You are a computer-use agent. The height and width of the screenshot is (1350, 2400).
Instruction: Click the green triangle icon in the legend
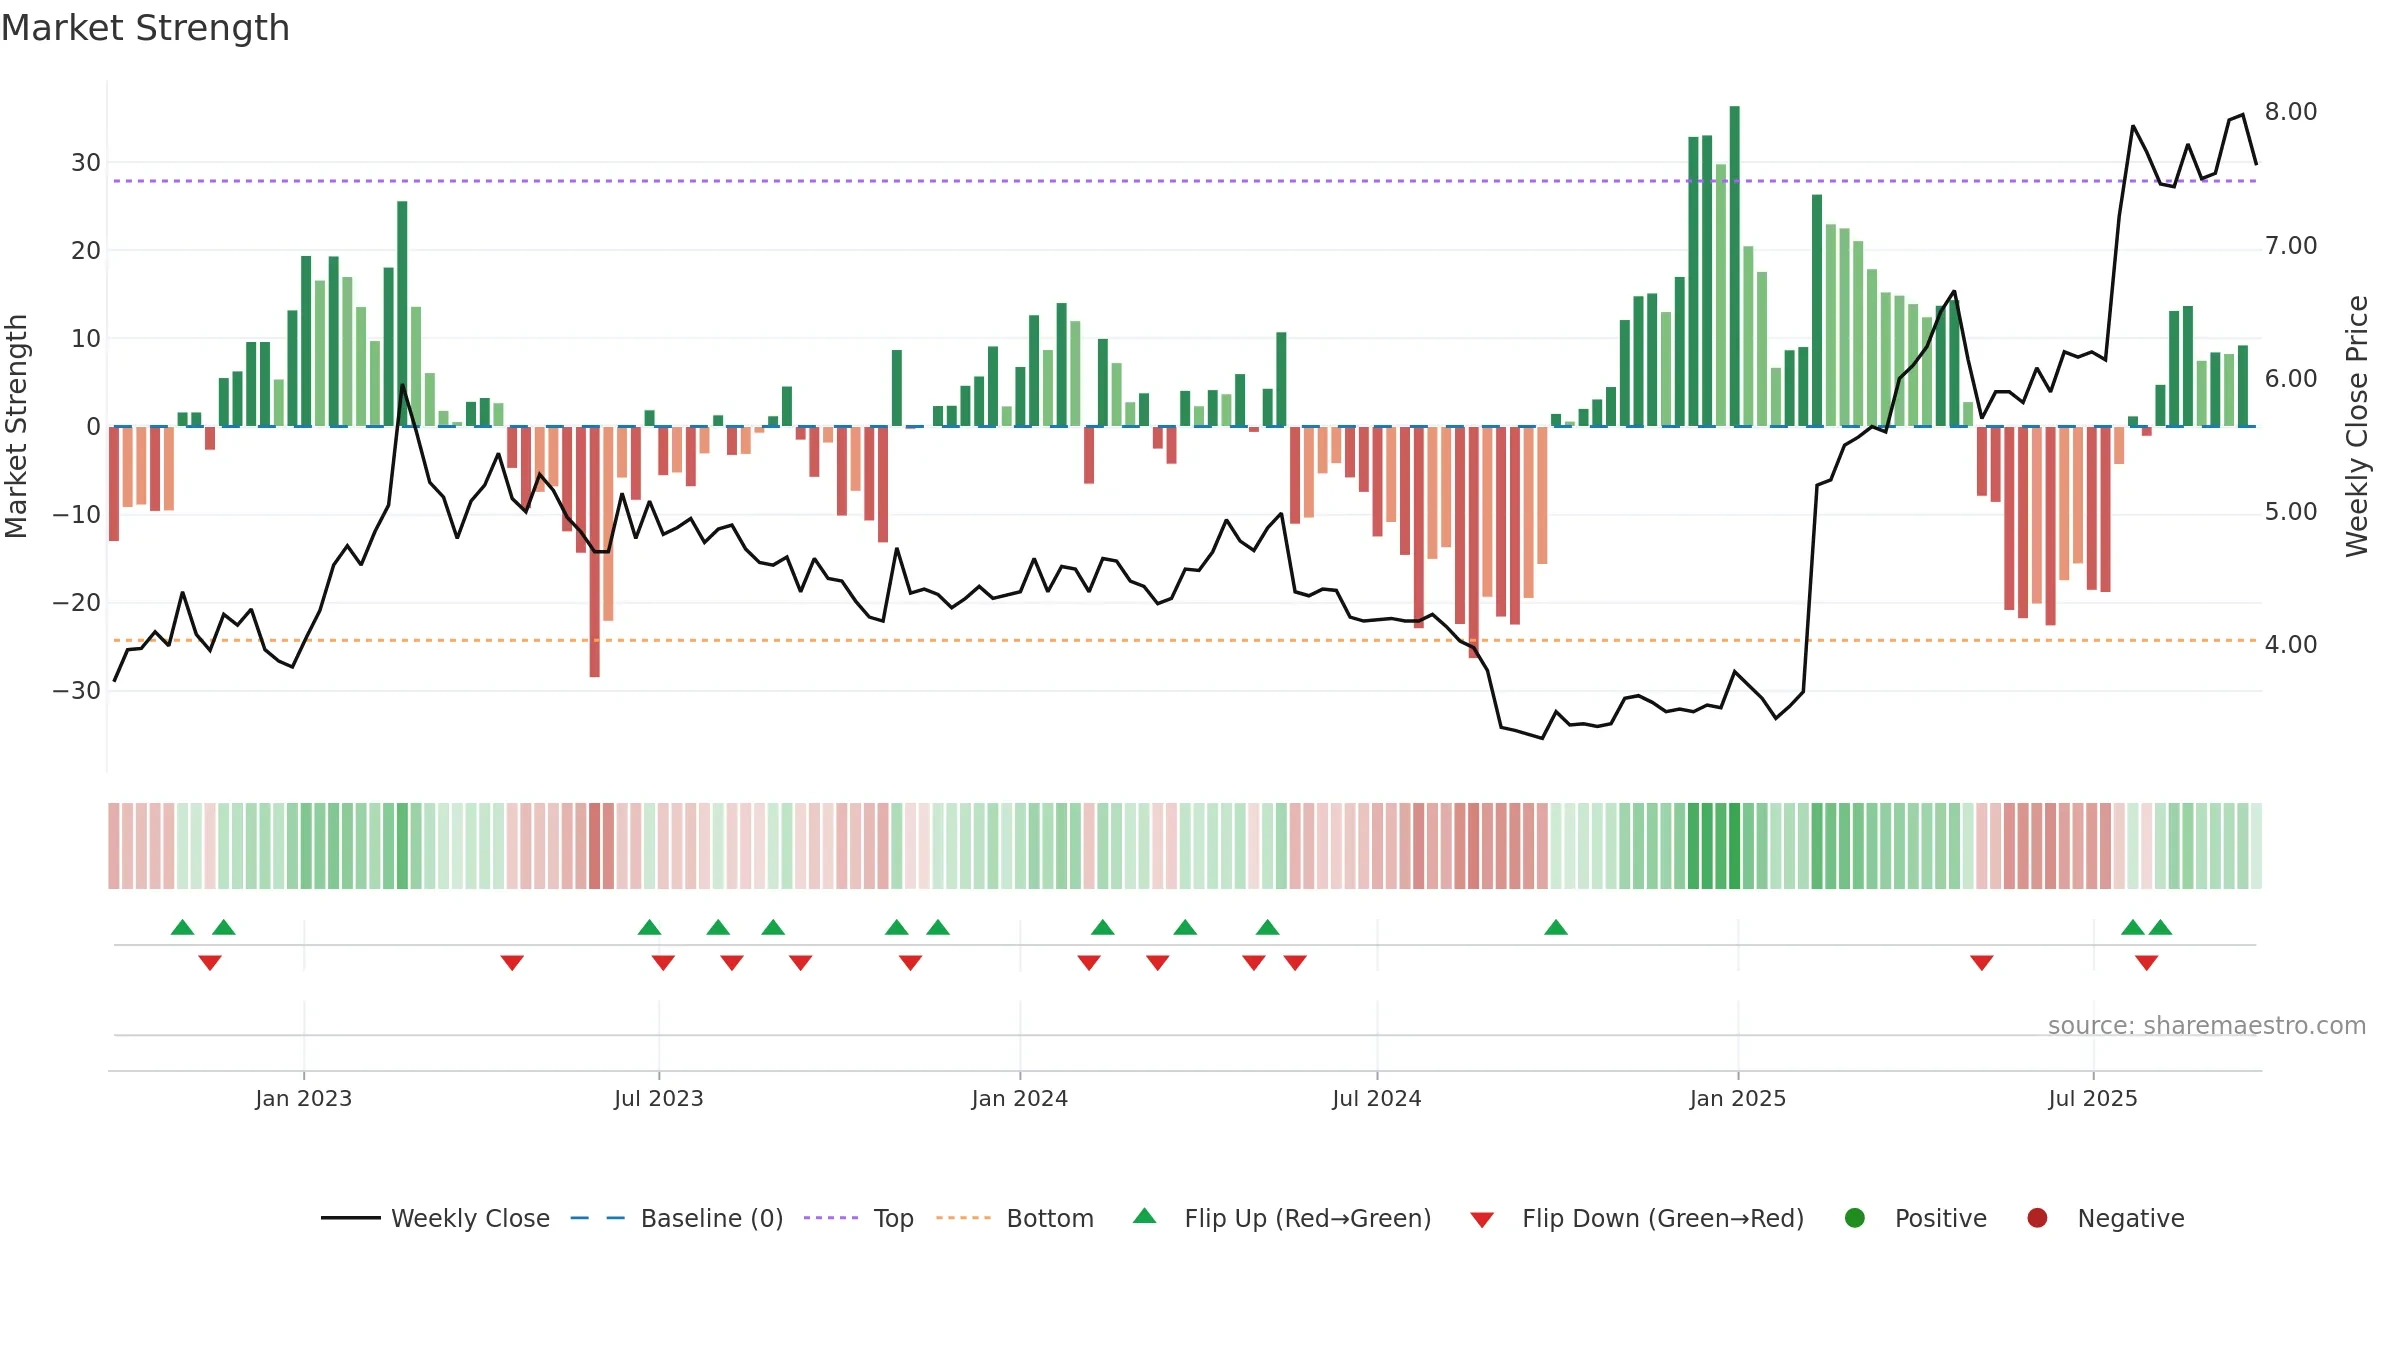(x=1145, y=1216)
